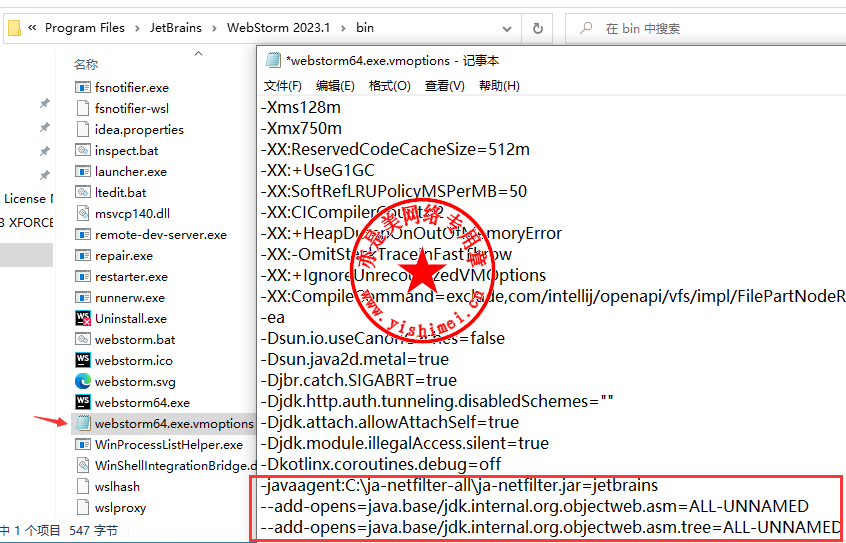
Task: Select the webstorm.bat file name
Action: click(135, 340)
